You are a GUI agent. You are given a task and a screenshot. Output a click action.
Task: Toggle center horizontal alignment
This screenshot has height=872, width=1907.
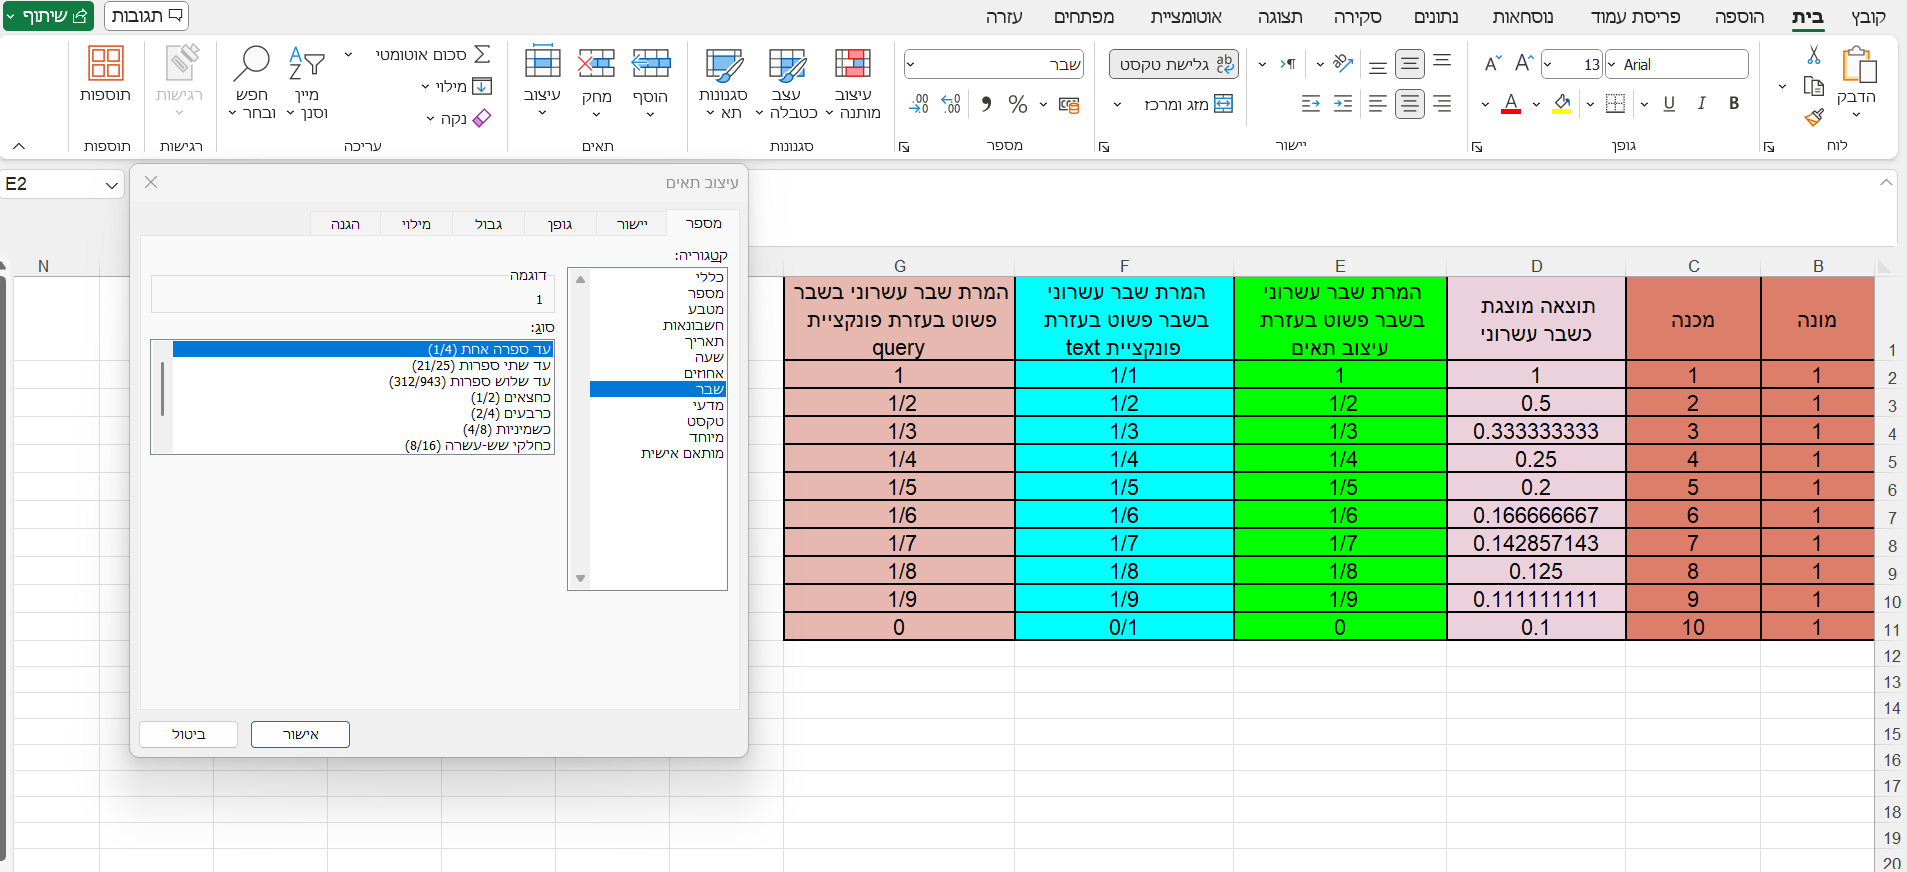click(1410, 103)
